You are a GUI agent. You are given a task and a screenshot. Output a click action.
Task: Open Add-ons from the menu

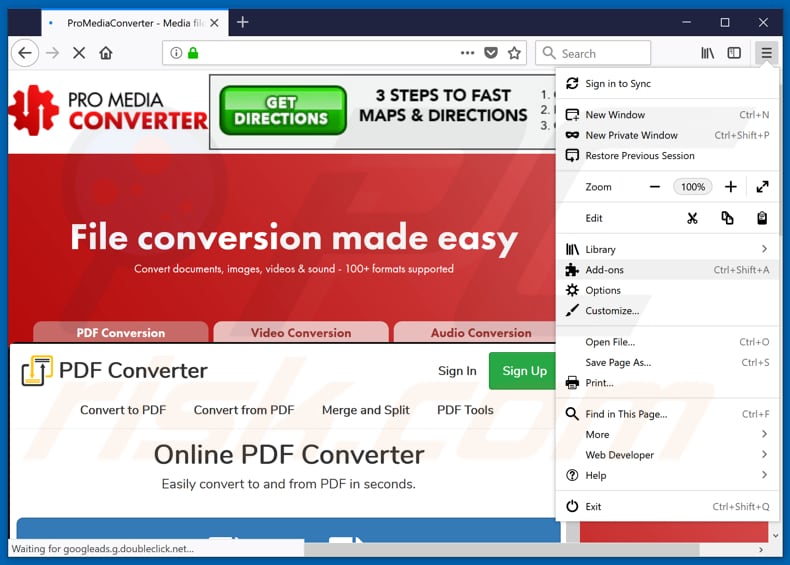click(x=668, y=270)
